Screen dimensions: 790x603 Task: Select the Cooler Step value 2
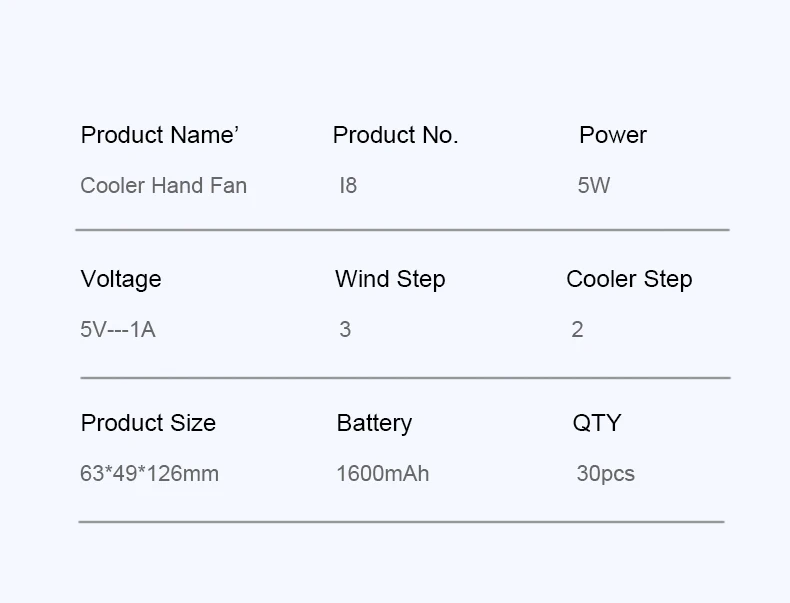point(577,330)
